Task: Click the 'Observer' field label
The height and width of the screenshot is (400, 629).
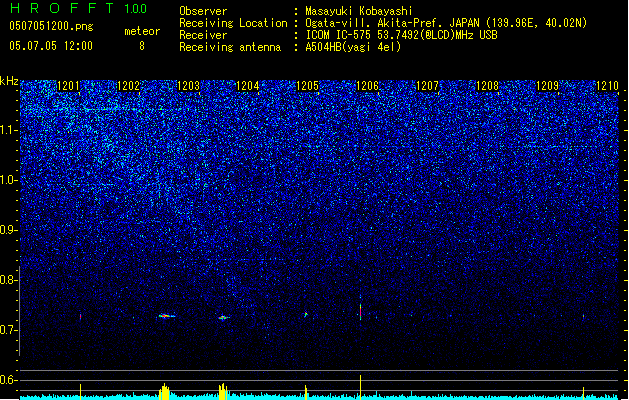Action: (x=203, y=11)
